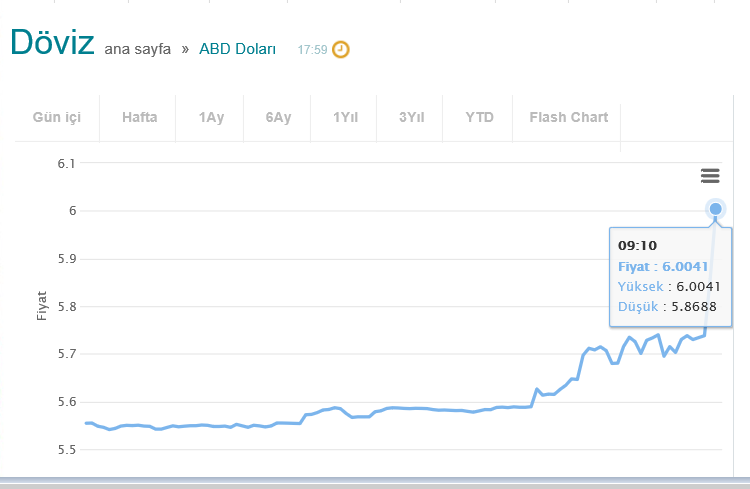This screenshot has height=489, width=750.
Task: Click the 09:10 tooltip header
Action: click(x=638, y=245)
